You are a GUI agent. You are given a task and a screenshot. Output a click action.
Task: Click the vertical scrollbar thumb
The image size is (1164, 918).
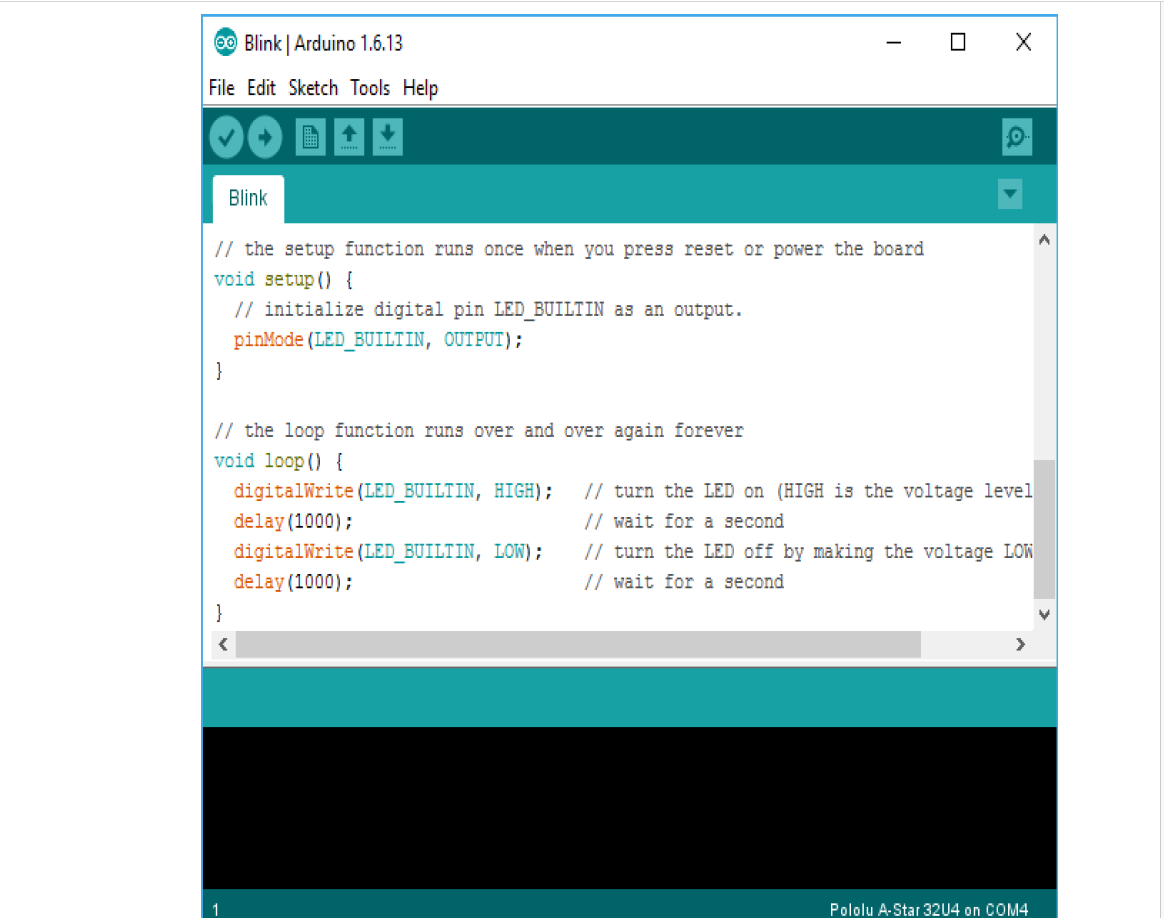(1044, 528)
